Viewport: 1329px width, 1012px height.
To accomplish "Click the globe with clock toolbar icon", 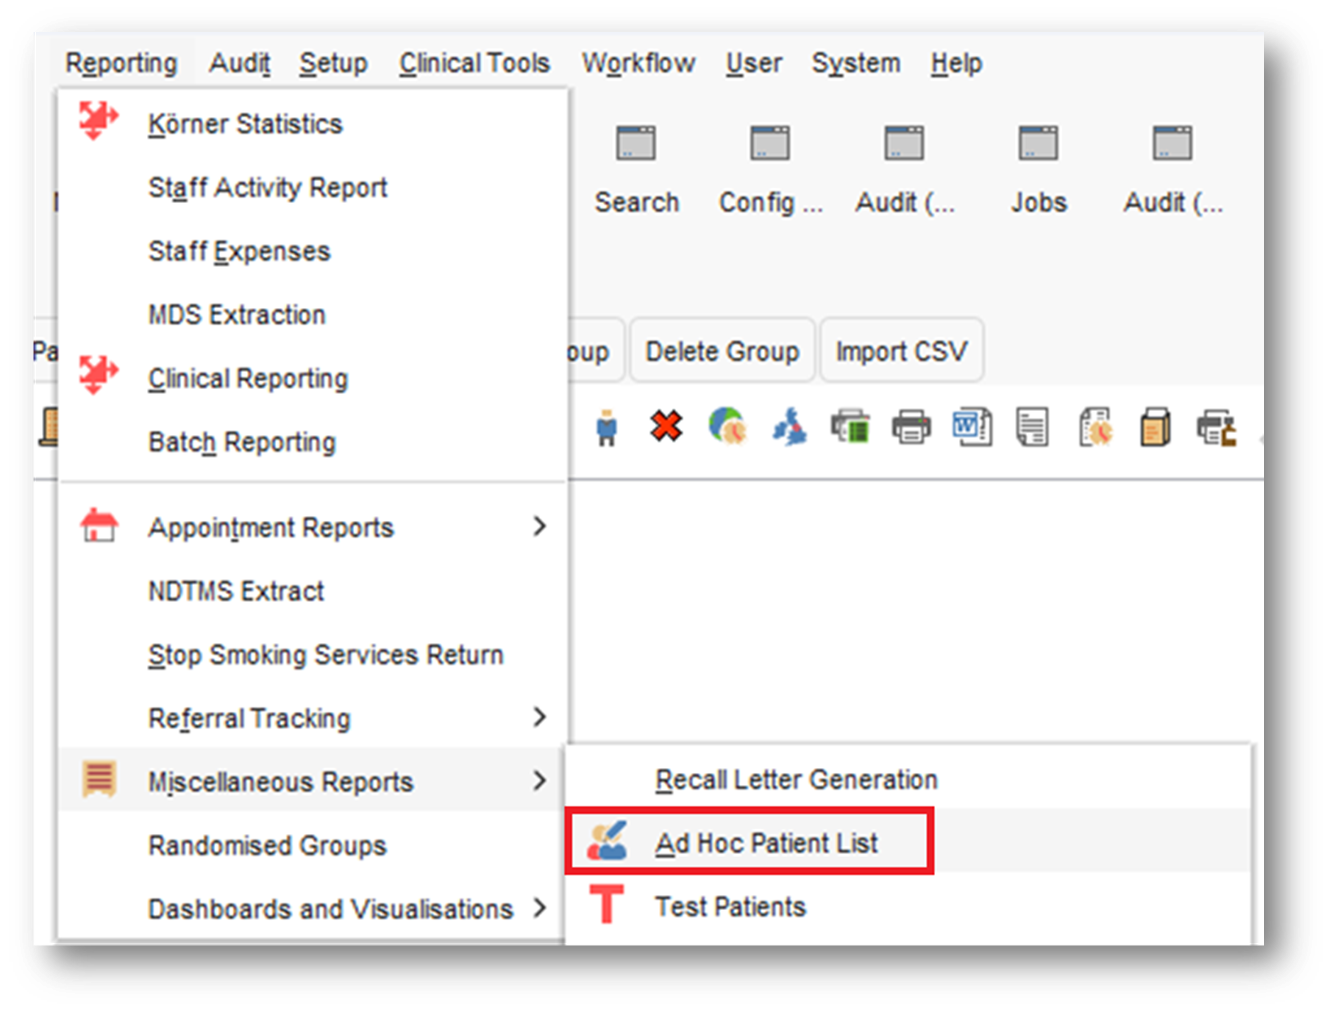I will tap(728, 426).
